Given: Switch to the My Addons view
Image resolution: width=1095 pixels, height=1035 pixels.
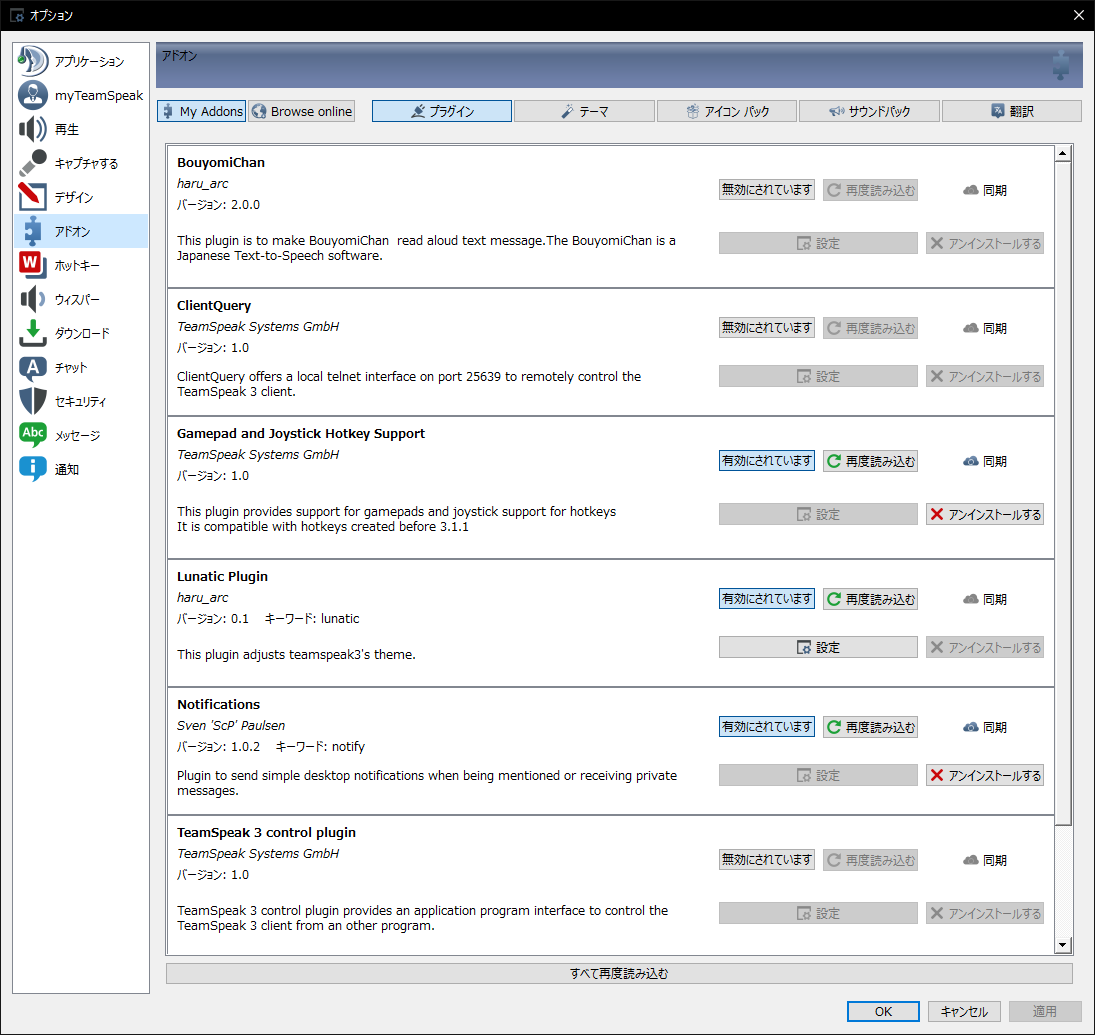Looking at the screenshot, I should click(202, 111).
